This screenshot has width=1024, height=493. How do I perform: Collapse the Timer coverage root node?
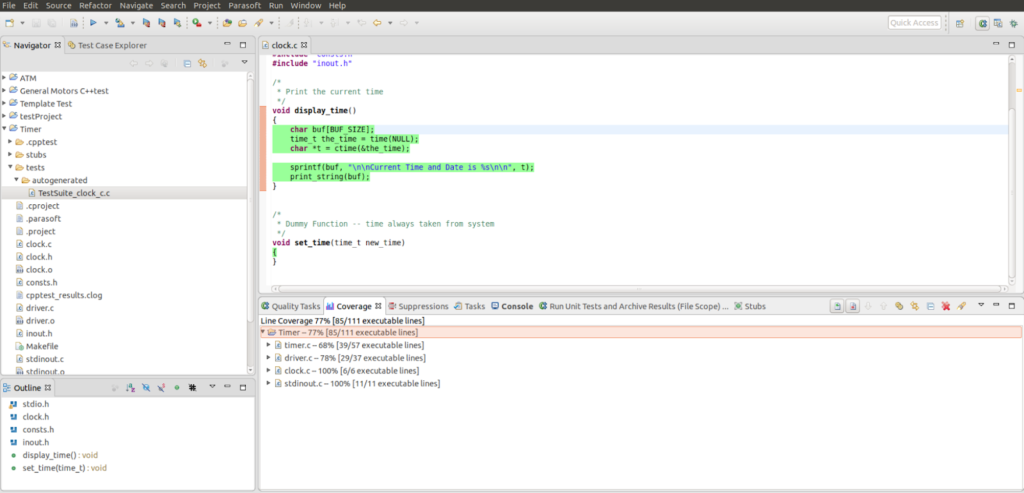tap(262, 332)
